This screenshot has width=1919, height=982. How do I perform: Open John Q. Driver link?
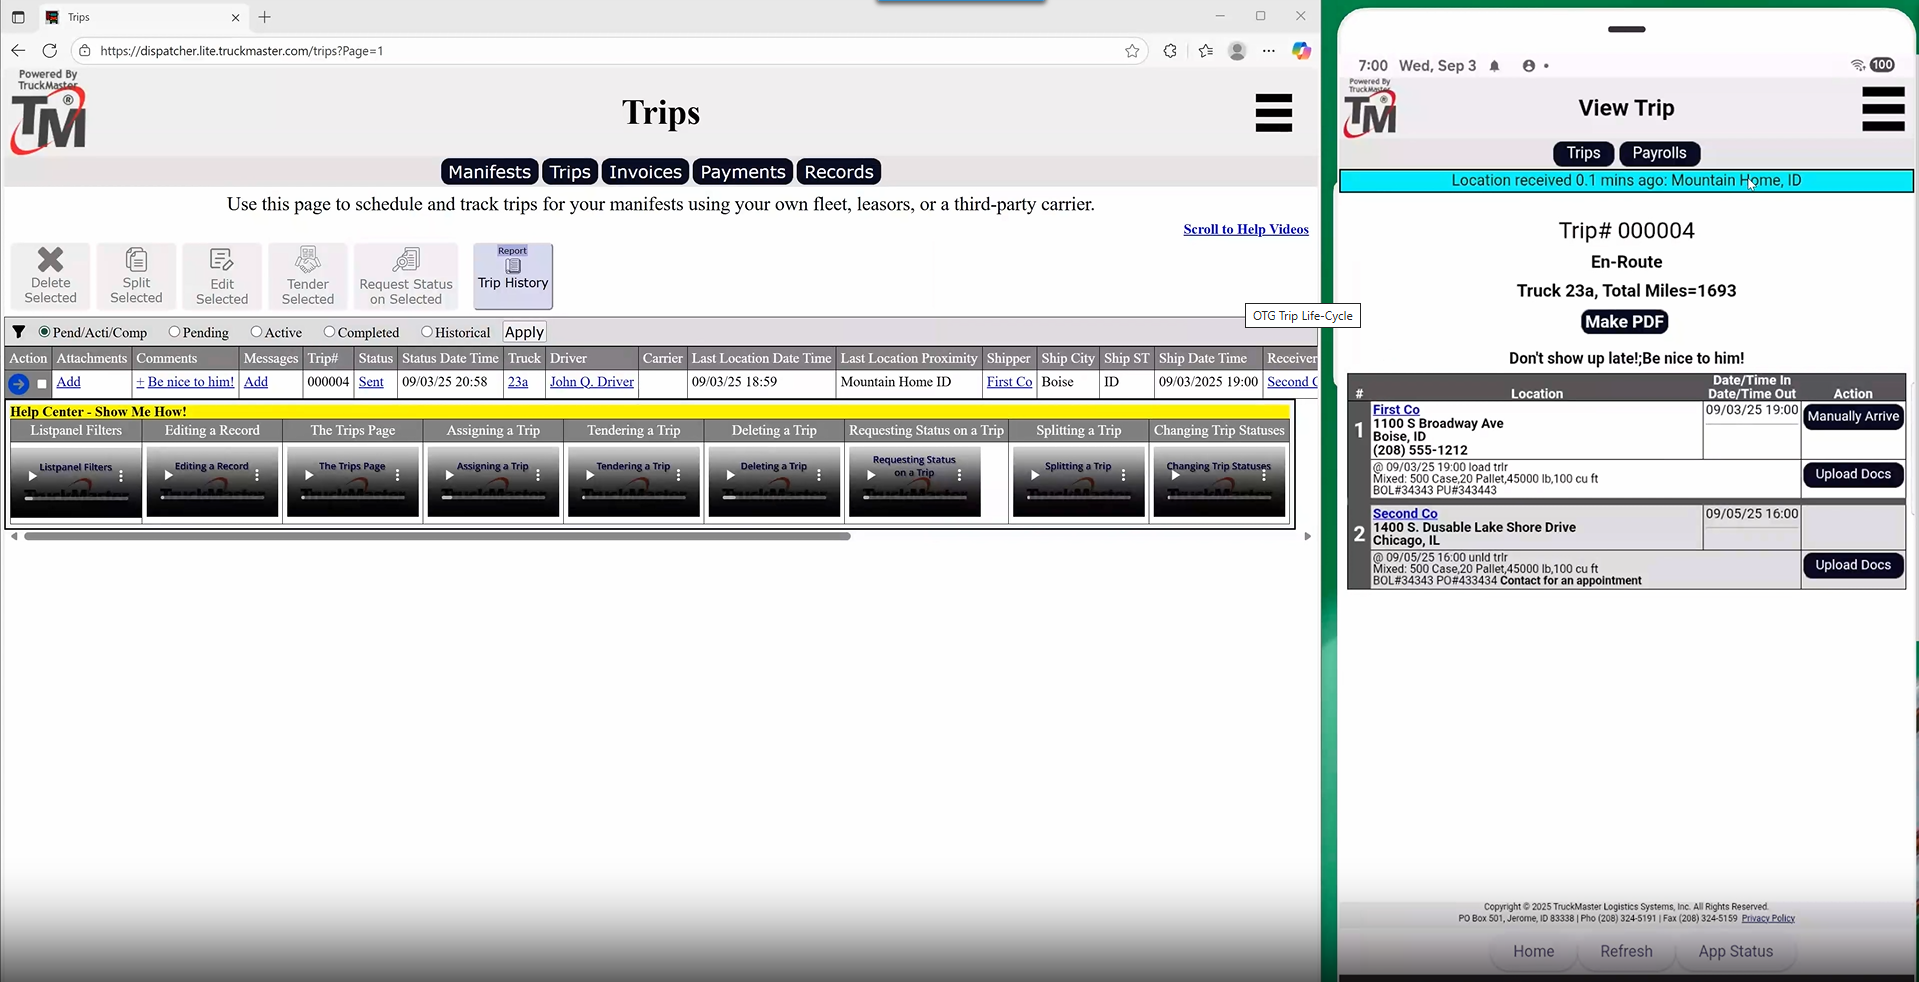(x=592, y=382)
